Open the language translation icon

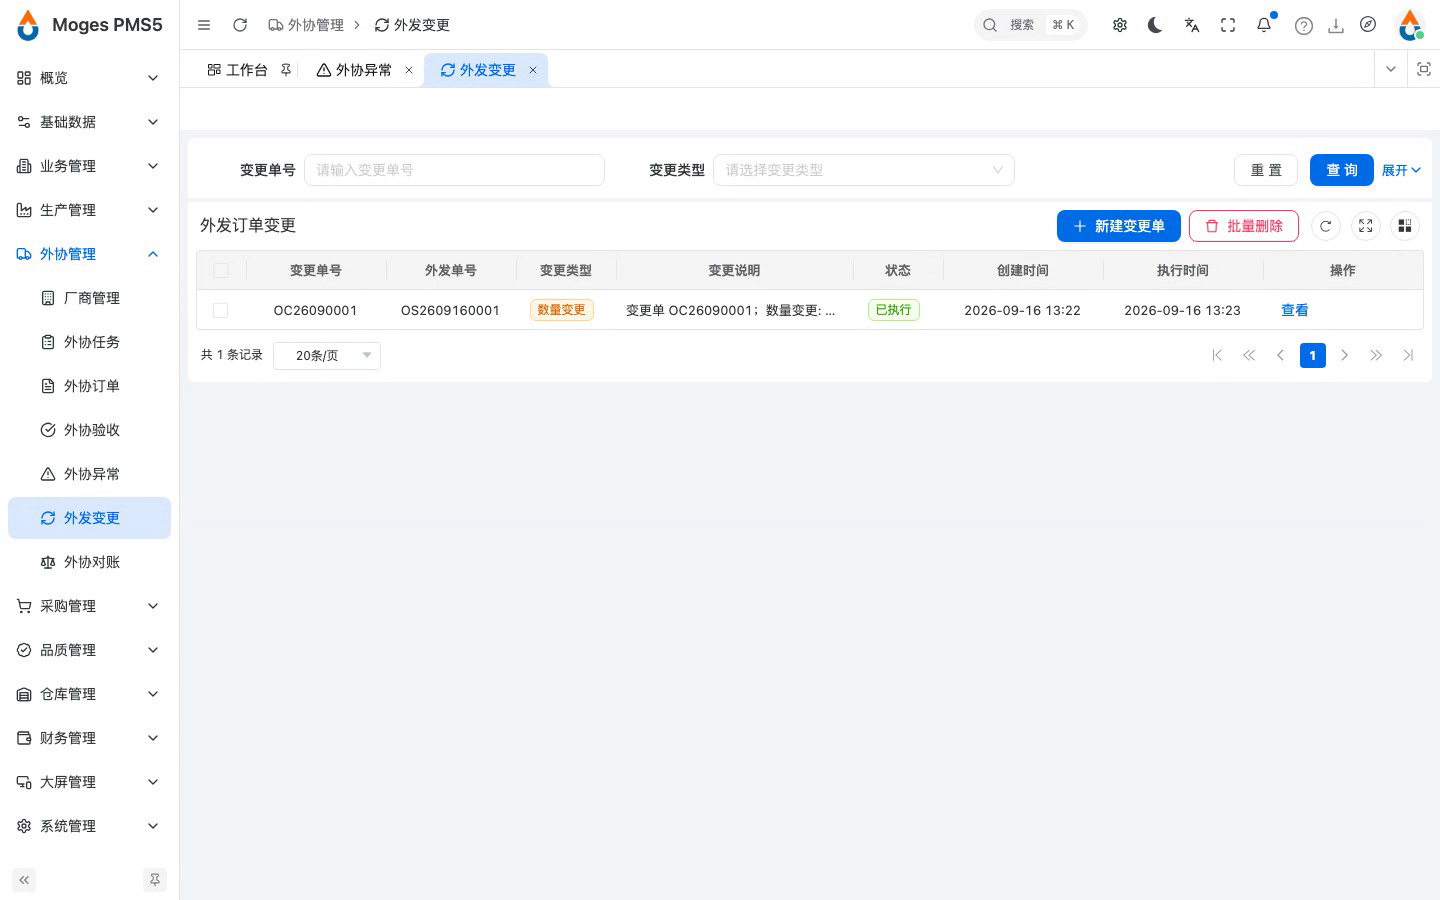click(1192, 25)
